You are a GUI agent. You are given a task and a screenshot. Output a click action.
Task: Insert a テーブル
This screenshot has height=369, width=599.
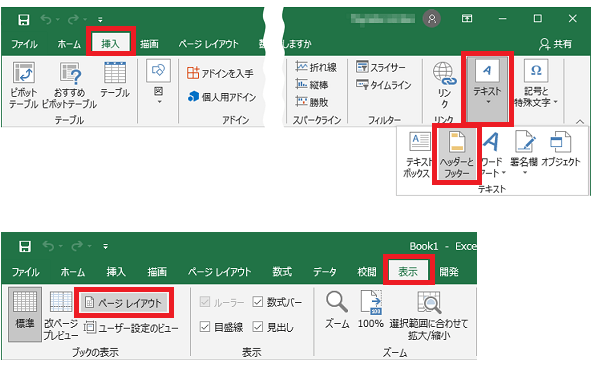point(115,79)
